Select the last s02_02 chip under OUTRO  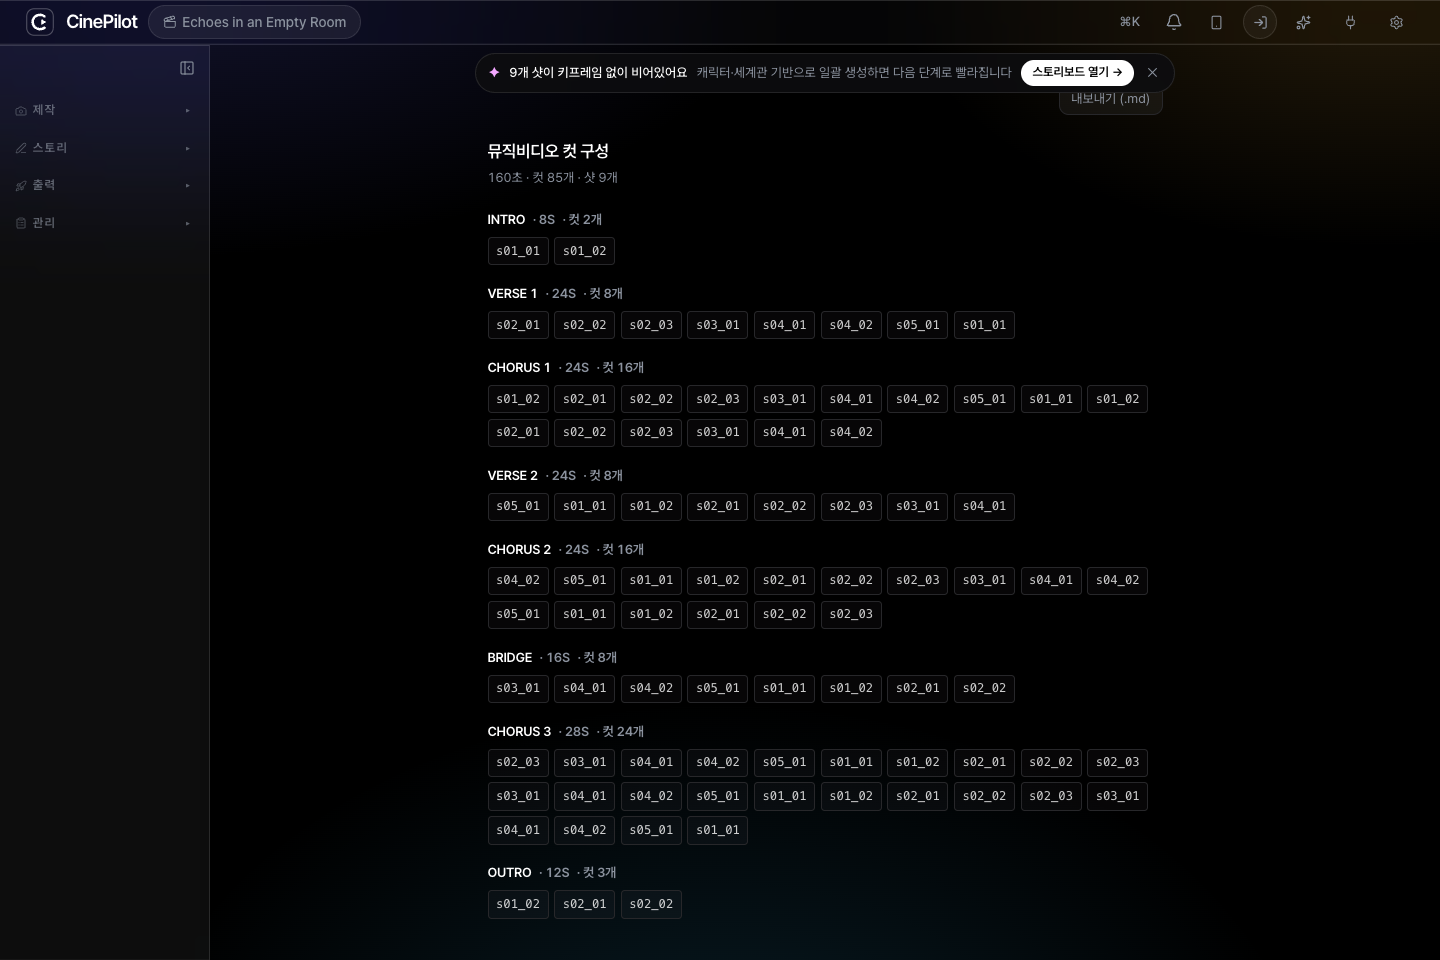651,904
